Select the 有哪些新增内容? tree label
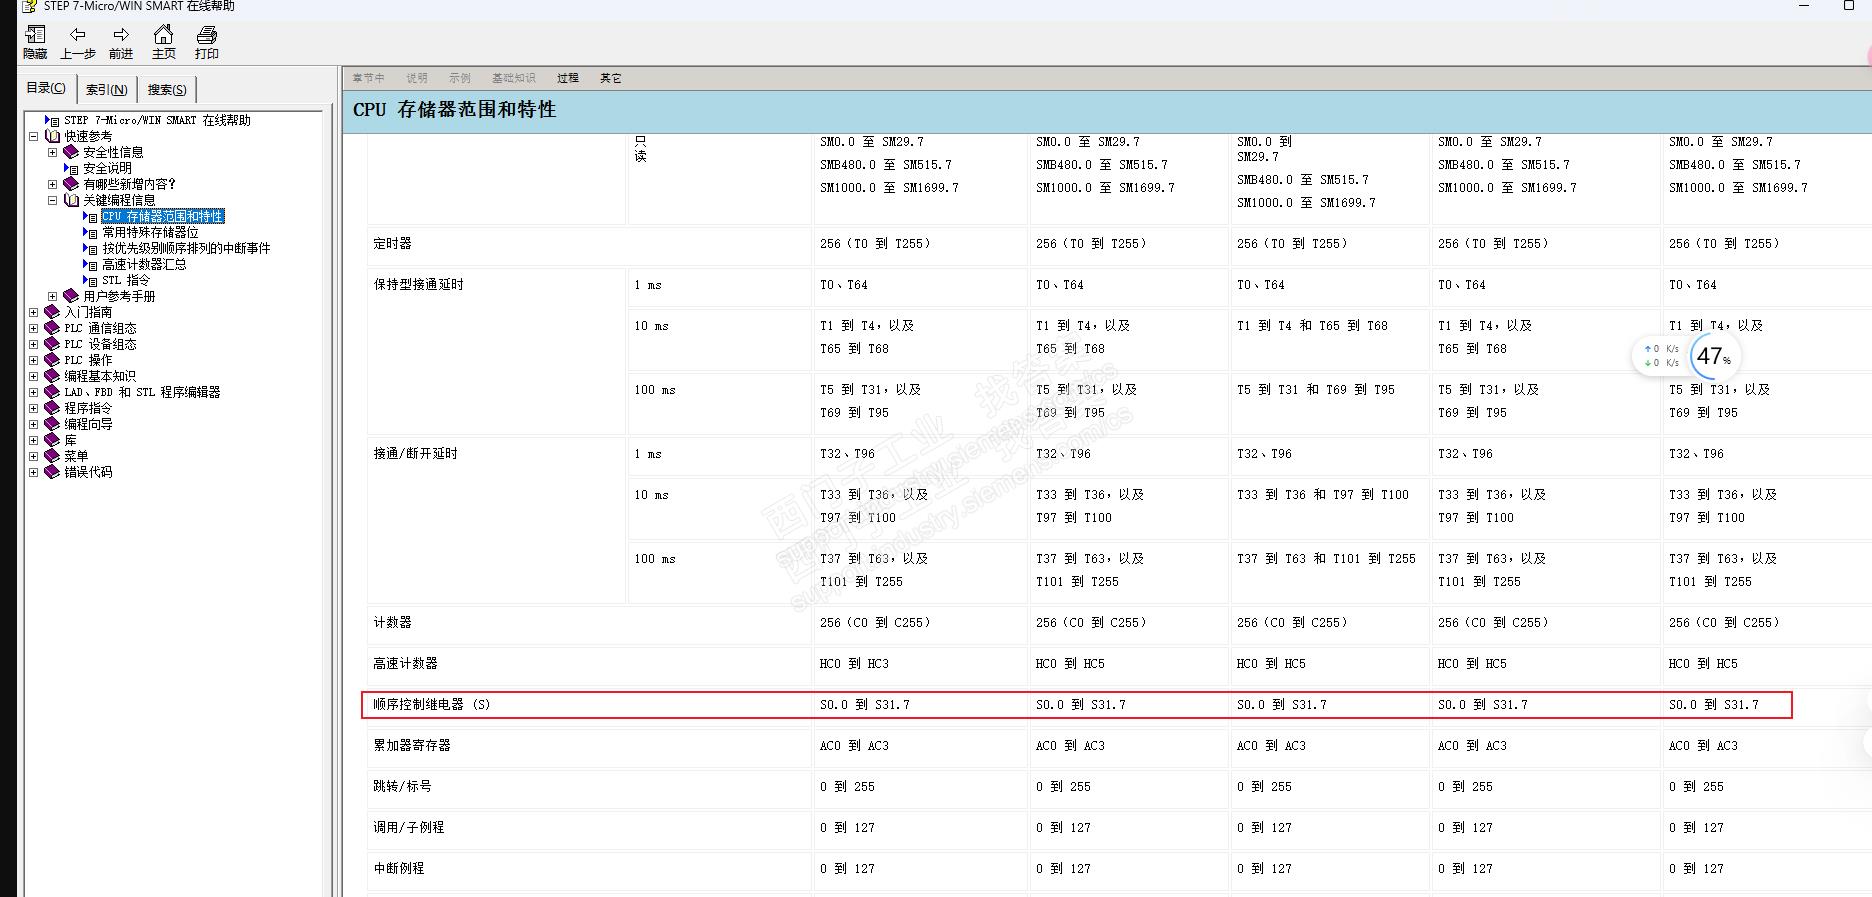Screen dimensions: 1872x897 (x=129, y=184)
